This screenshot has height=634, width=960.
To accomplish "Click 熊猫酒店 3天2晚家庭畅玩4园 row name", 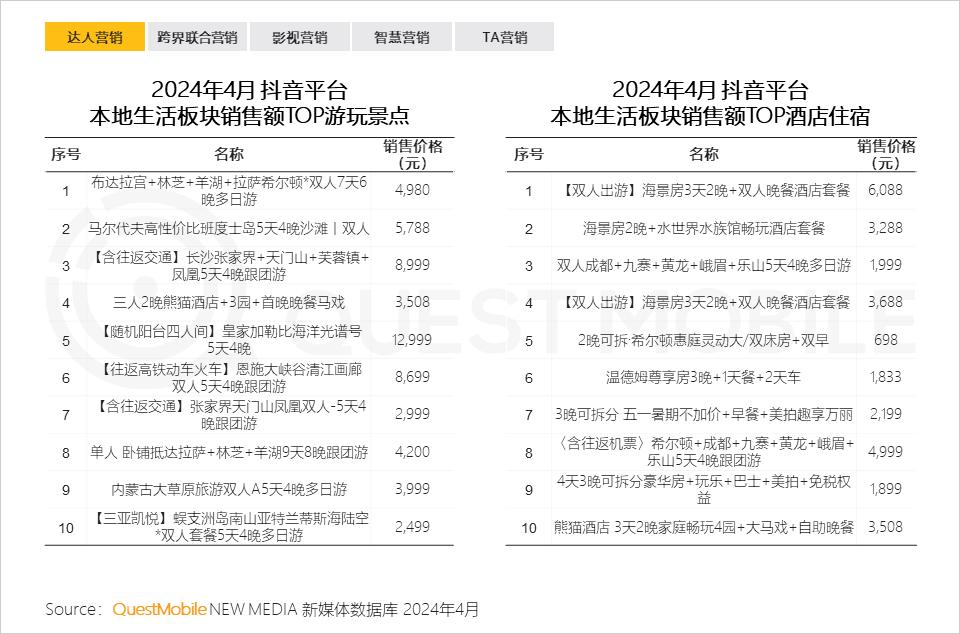I will [704, 527].
